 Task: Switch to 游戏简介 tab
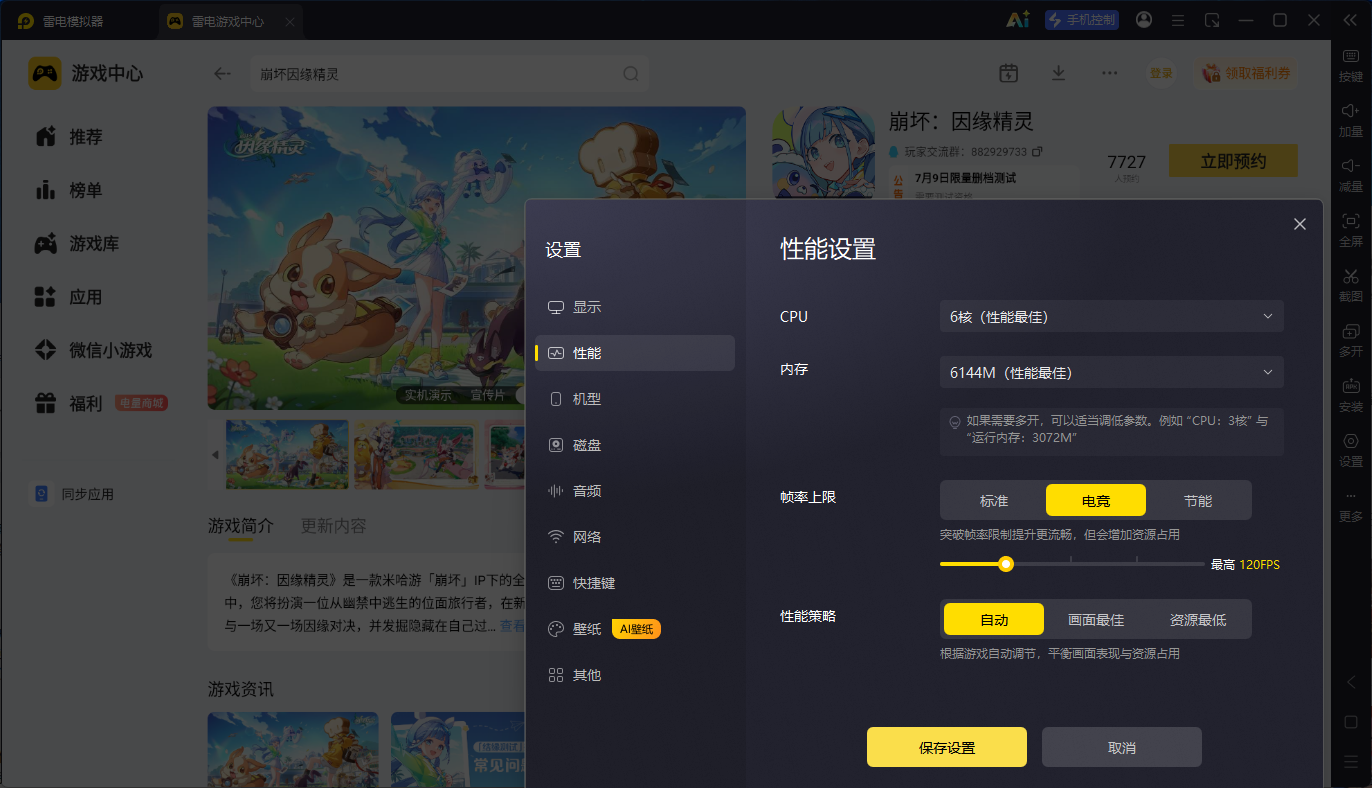241,526
